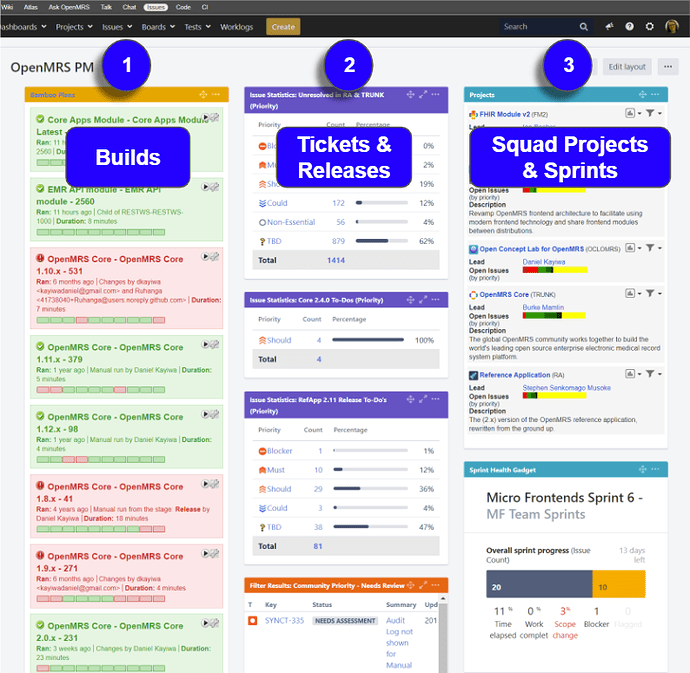
Task: Click the NEEDS ASSESSMENT status badge
Action: pyautogui.click(x=345, y=621)
